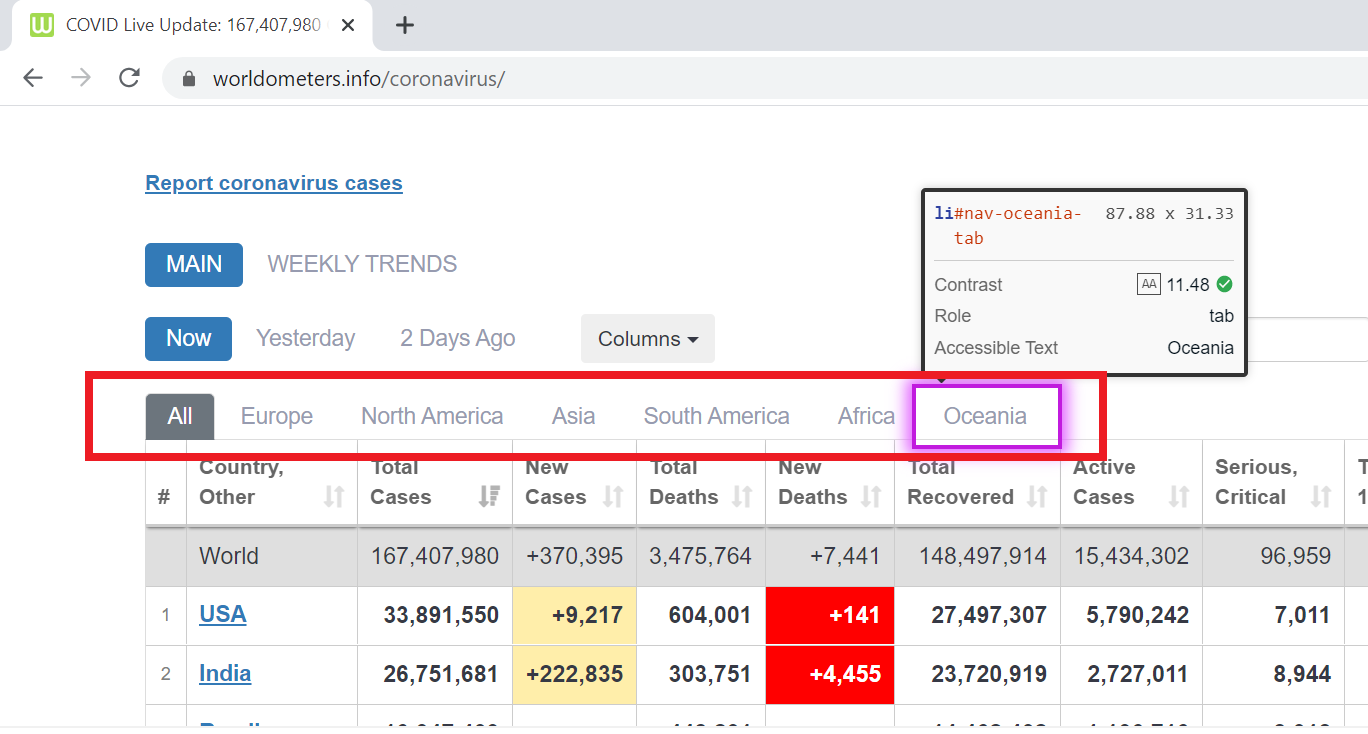Filter table by Asia

[573, 416]
